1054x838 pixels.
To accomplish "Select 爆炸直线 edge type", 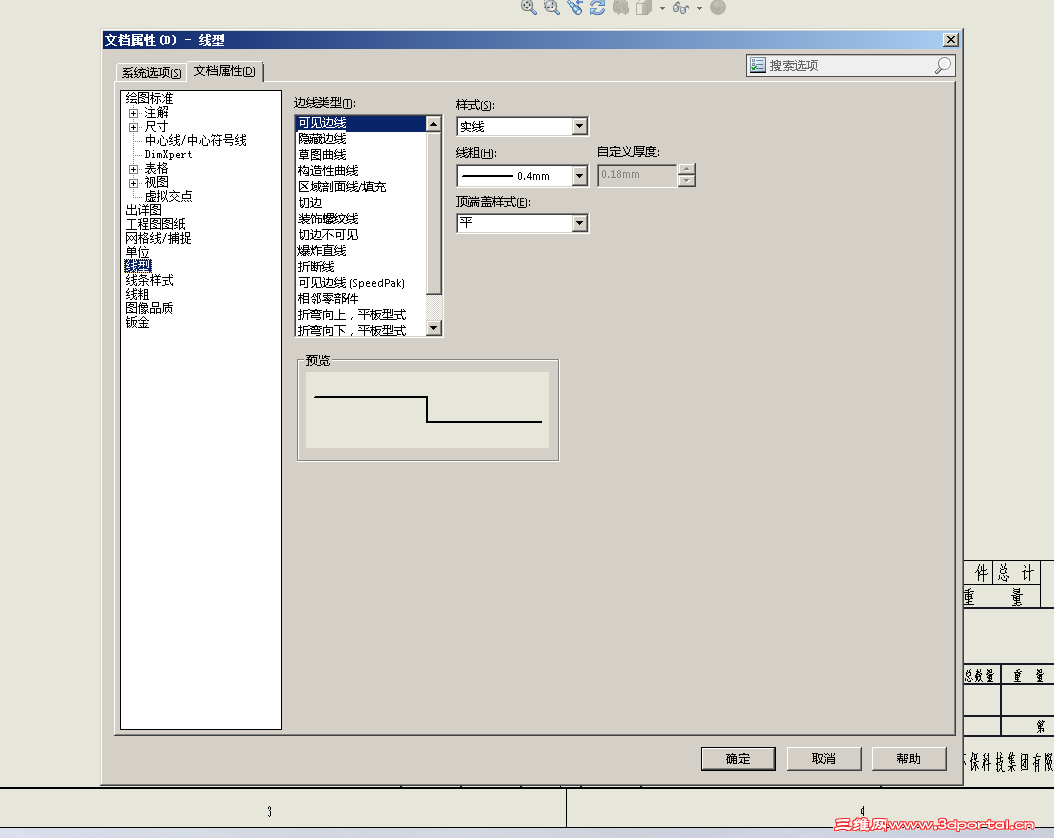I will [x=361, y=251].
